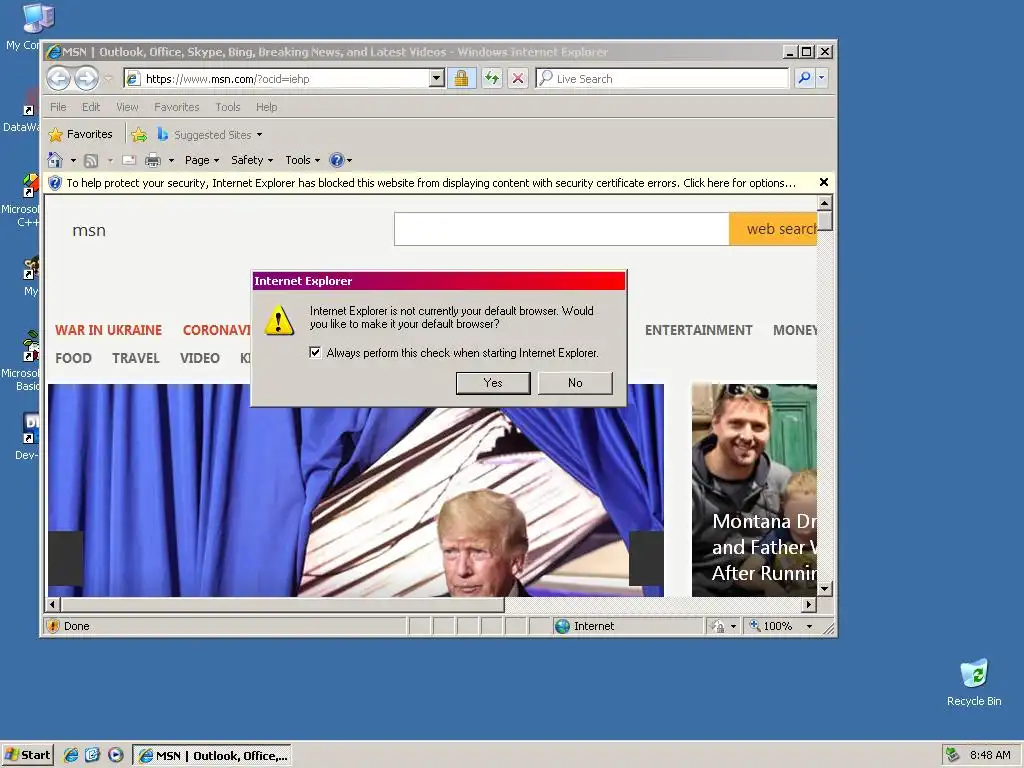Viewport: 1024px width, 768px height.
Task: Close the security information bar
Action: 824,182
